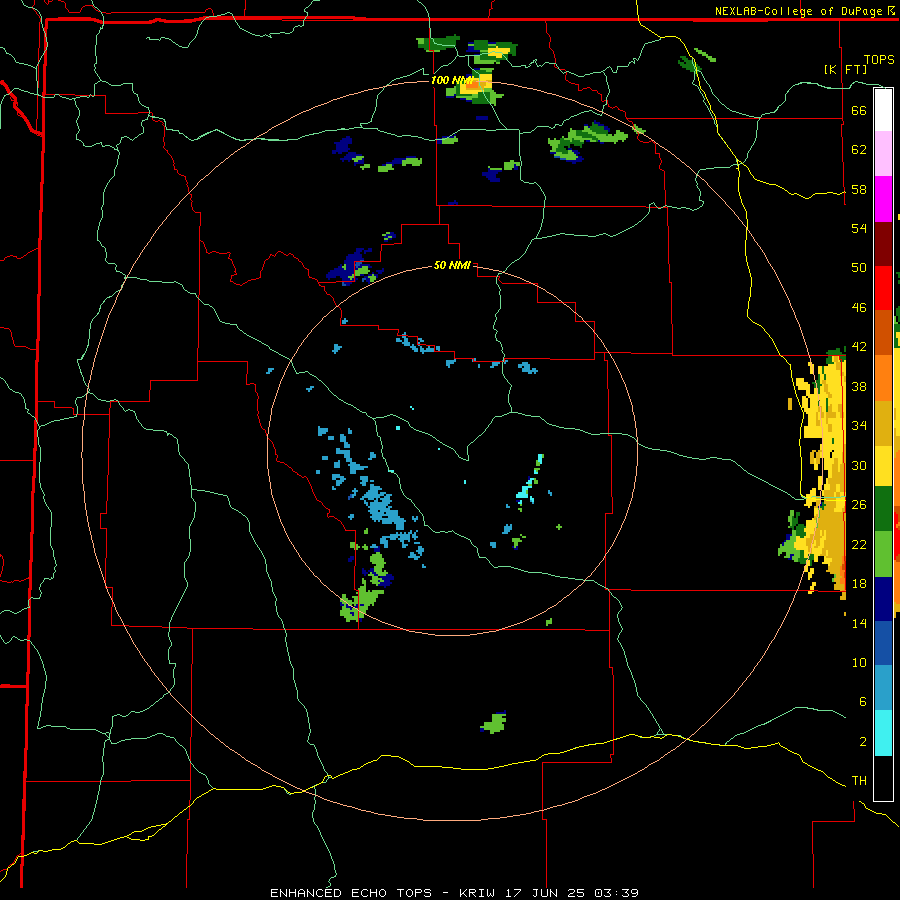Click the legend value 42
This screenshot has width=900, height=900.
(859, 347)
